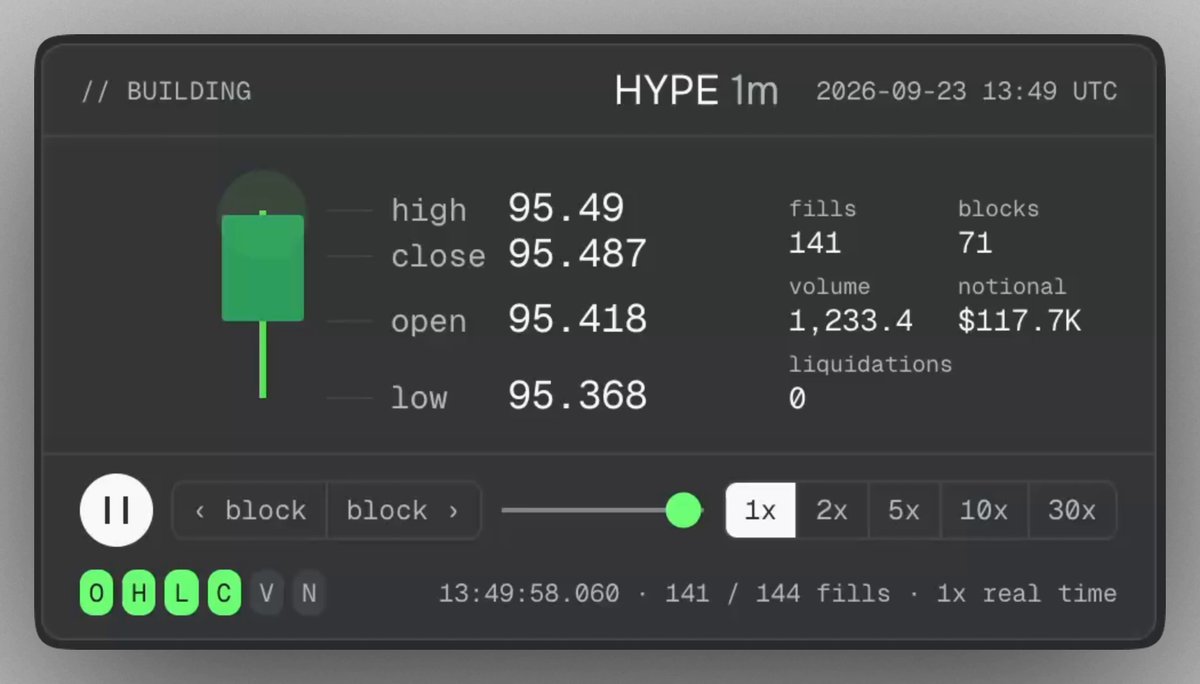
Task: Pause playback with the round pause button
Action: [x=117, y=510]
